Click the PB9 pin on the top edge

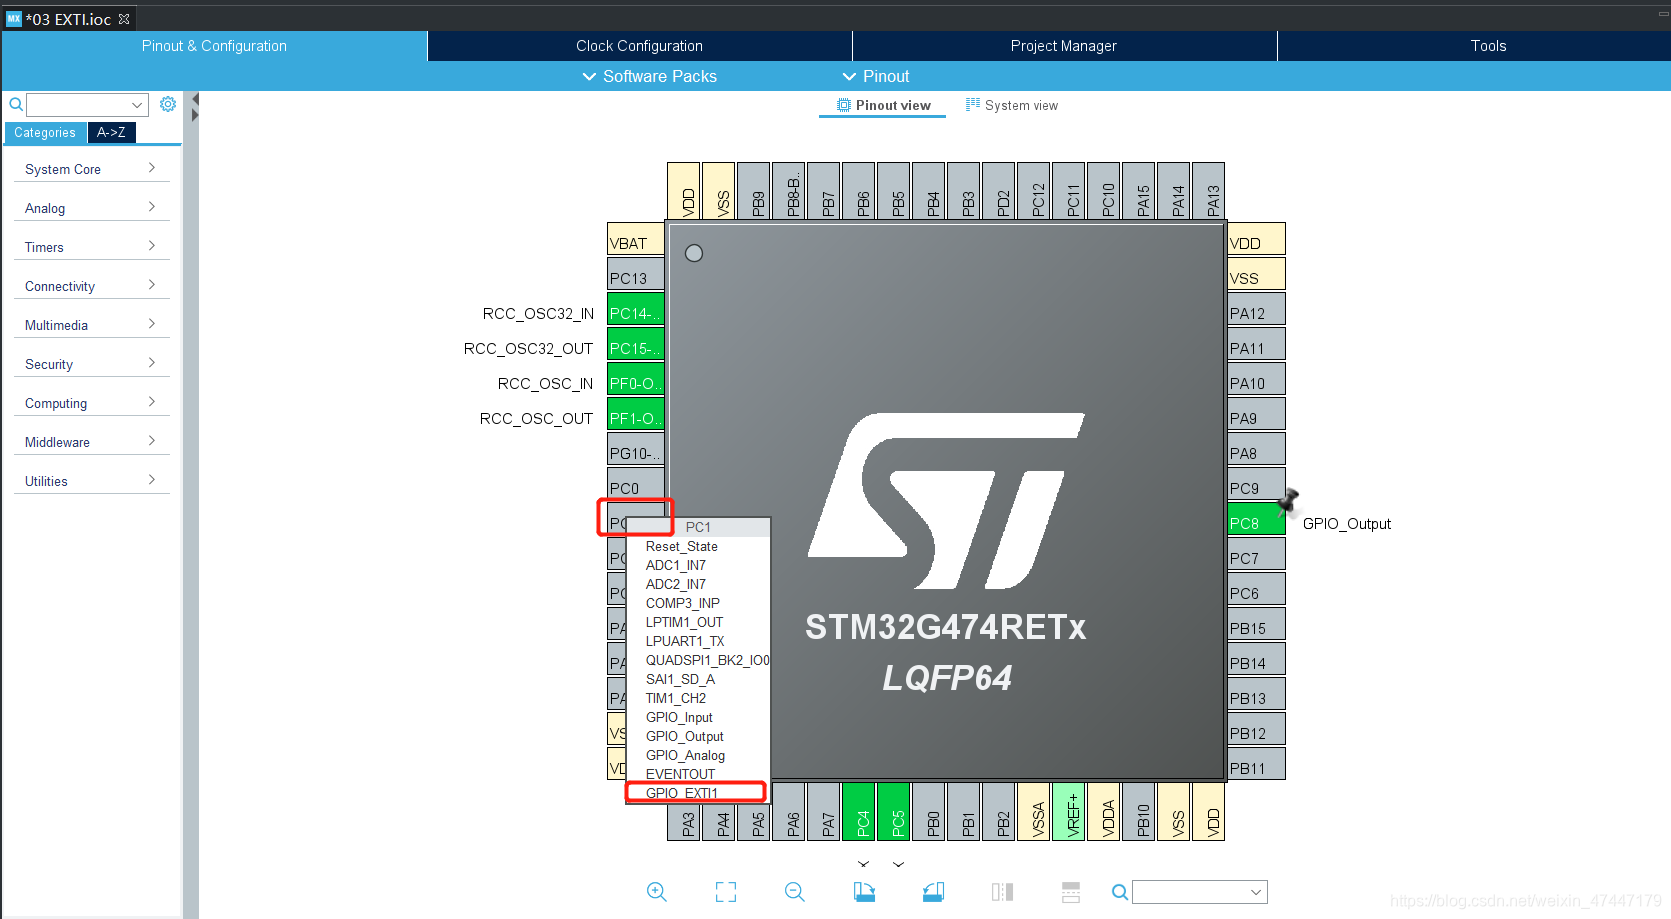pyautogui.click(x=754, y=191)
